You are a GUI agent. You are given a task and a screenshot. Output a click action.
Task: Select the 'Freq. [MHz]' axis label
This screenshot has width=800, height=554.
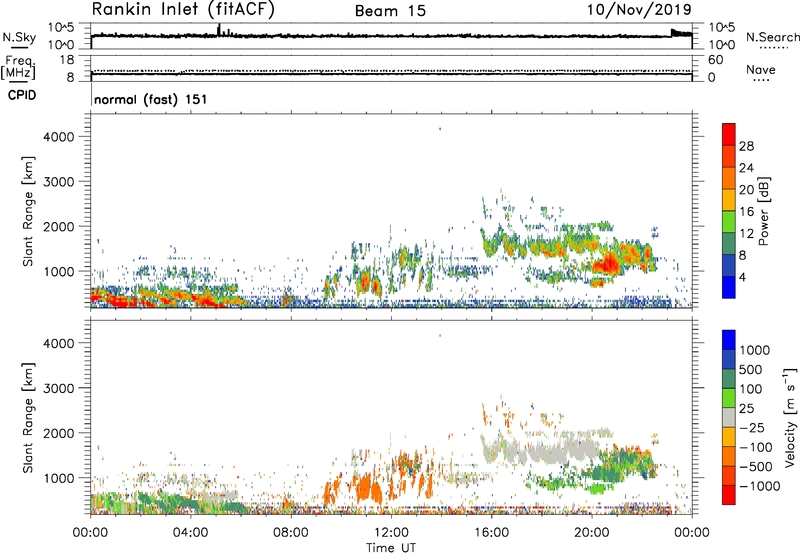click(x=18, y=68)
